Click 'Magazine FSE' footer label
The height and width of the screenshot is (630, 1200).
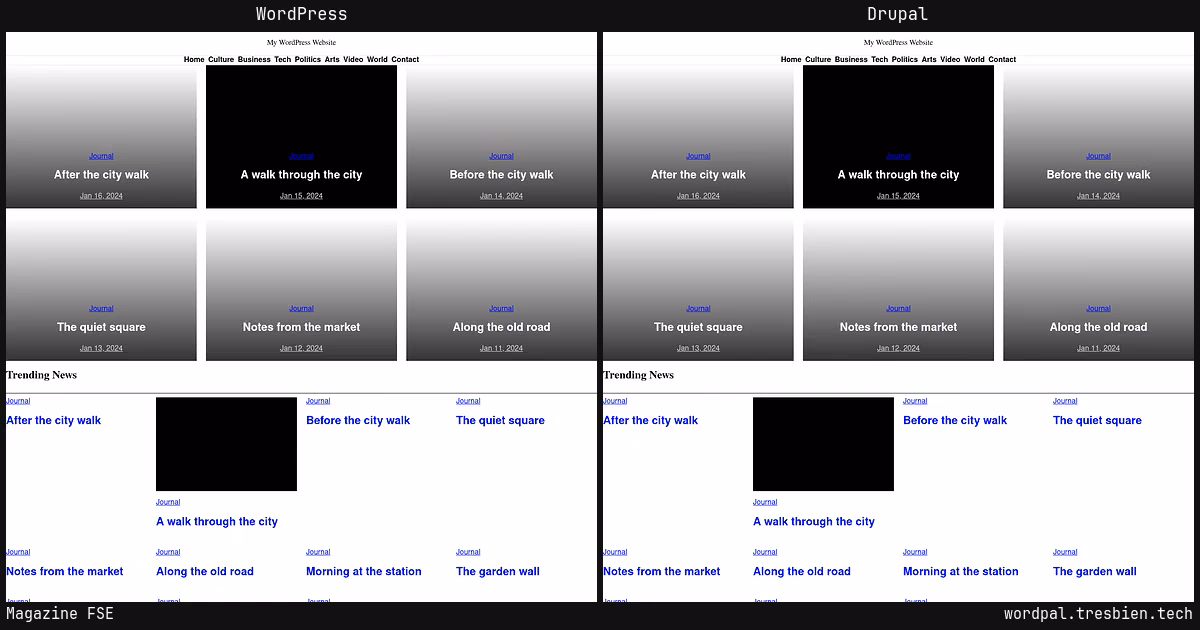[x=60, y=614]
